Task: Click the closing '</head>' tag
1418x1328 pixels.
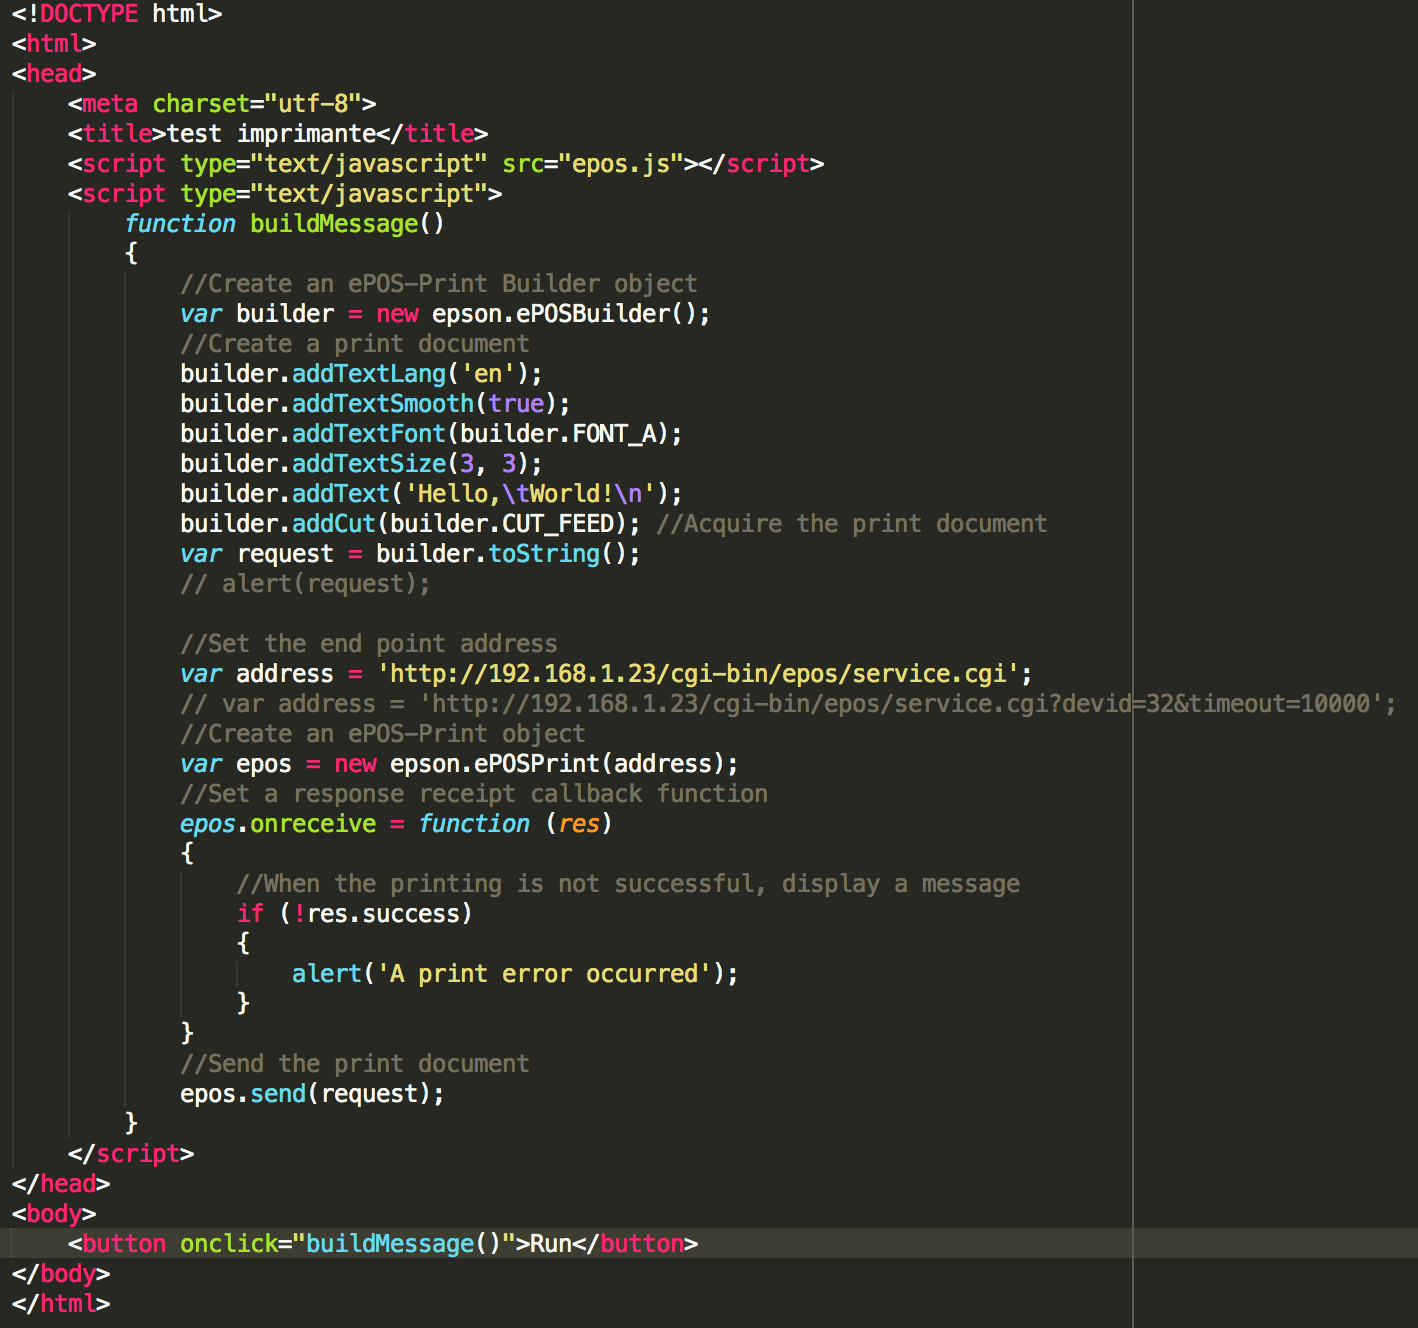Action: click(x=61, y=1184)
